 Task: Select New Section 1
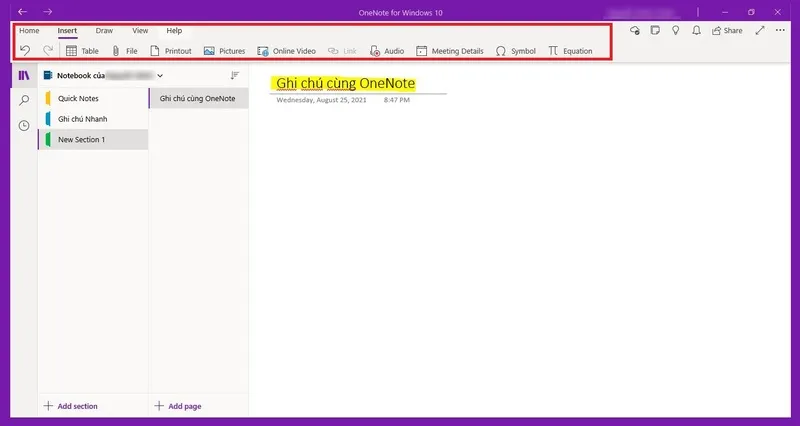coord(93,139)
